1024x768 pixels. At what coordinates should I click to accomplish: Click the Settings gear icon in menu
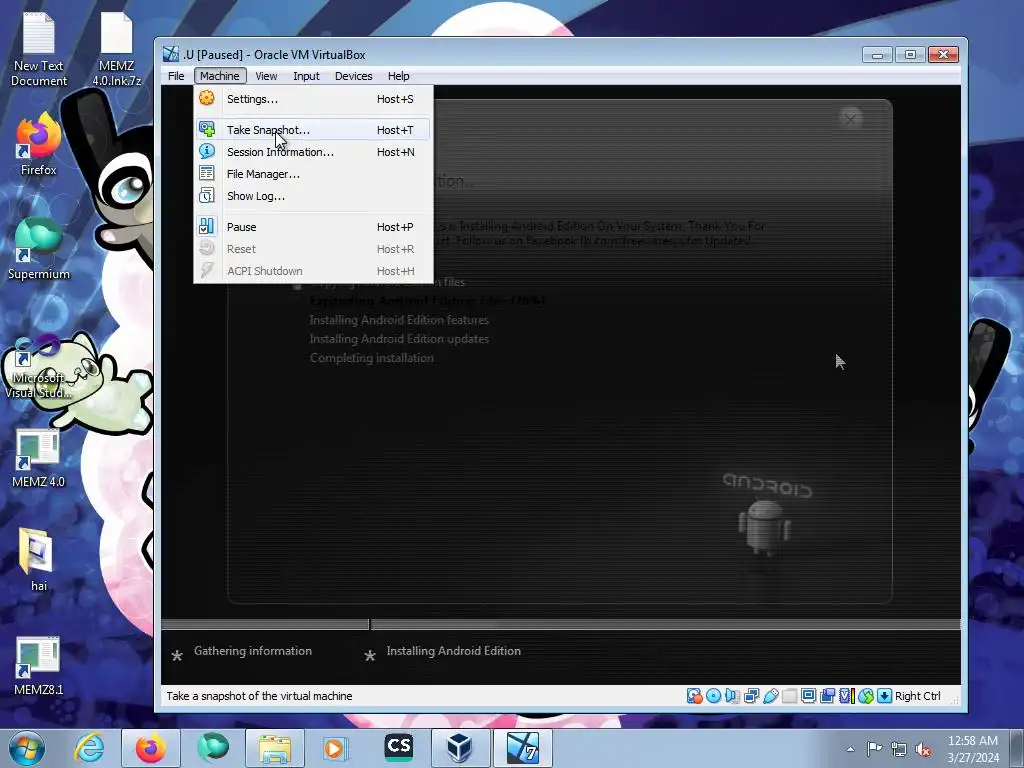207,99
